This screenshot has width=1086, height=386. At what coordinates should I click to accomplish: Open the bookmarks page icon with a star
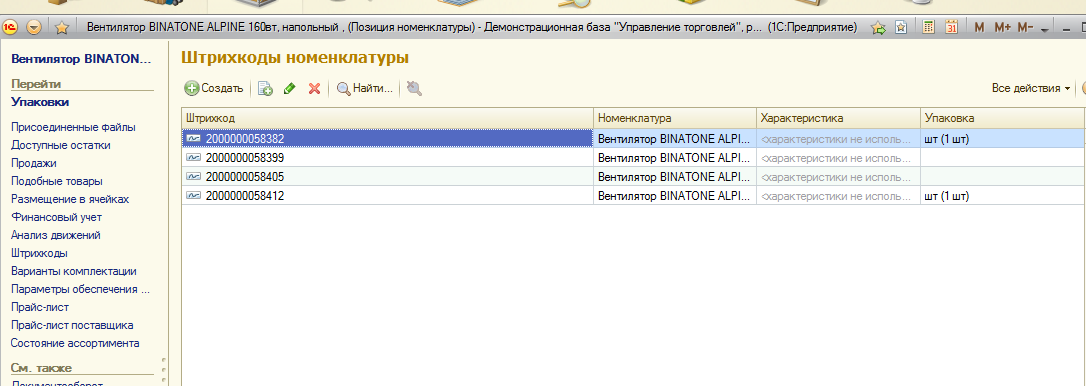pos(900,28)
